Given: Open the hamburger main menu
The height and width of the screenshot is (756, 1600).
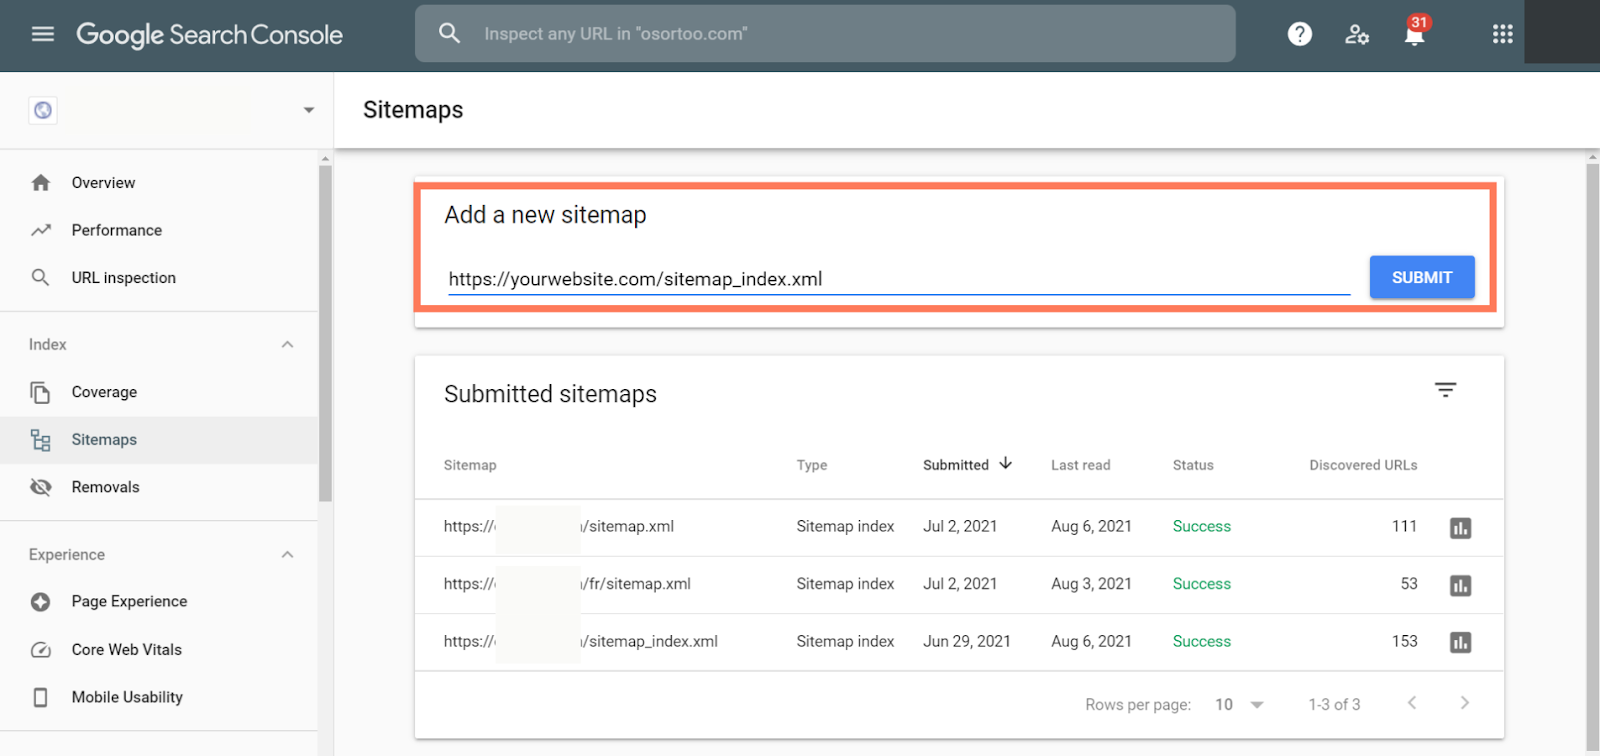Looking at the screenshot, I should (42, 34).
